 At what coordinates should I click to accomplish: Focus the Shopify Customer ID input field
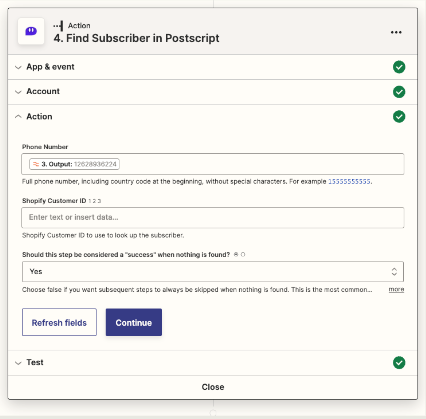[213, 218]
